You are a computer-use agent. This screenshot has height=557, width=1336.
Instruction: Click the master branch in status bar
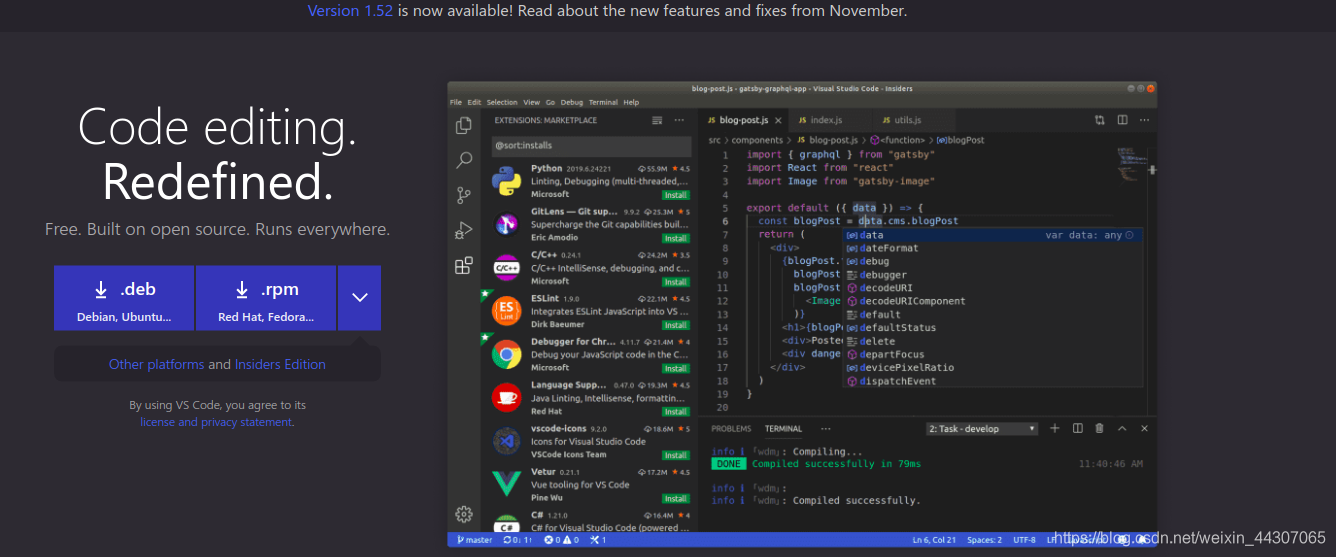pos(475,540)
